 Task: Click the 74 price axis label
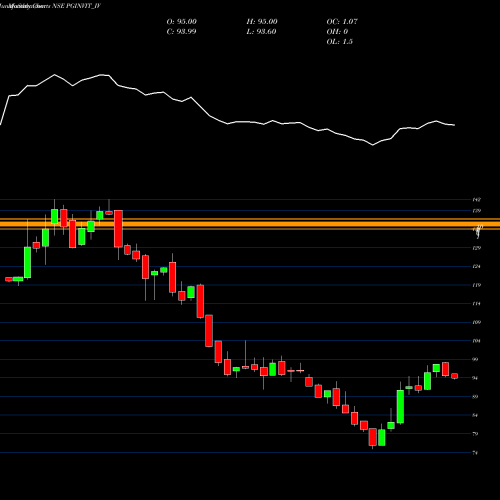click(475, 453)
